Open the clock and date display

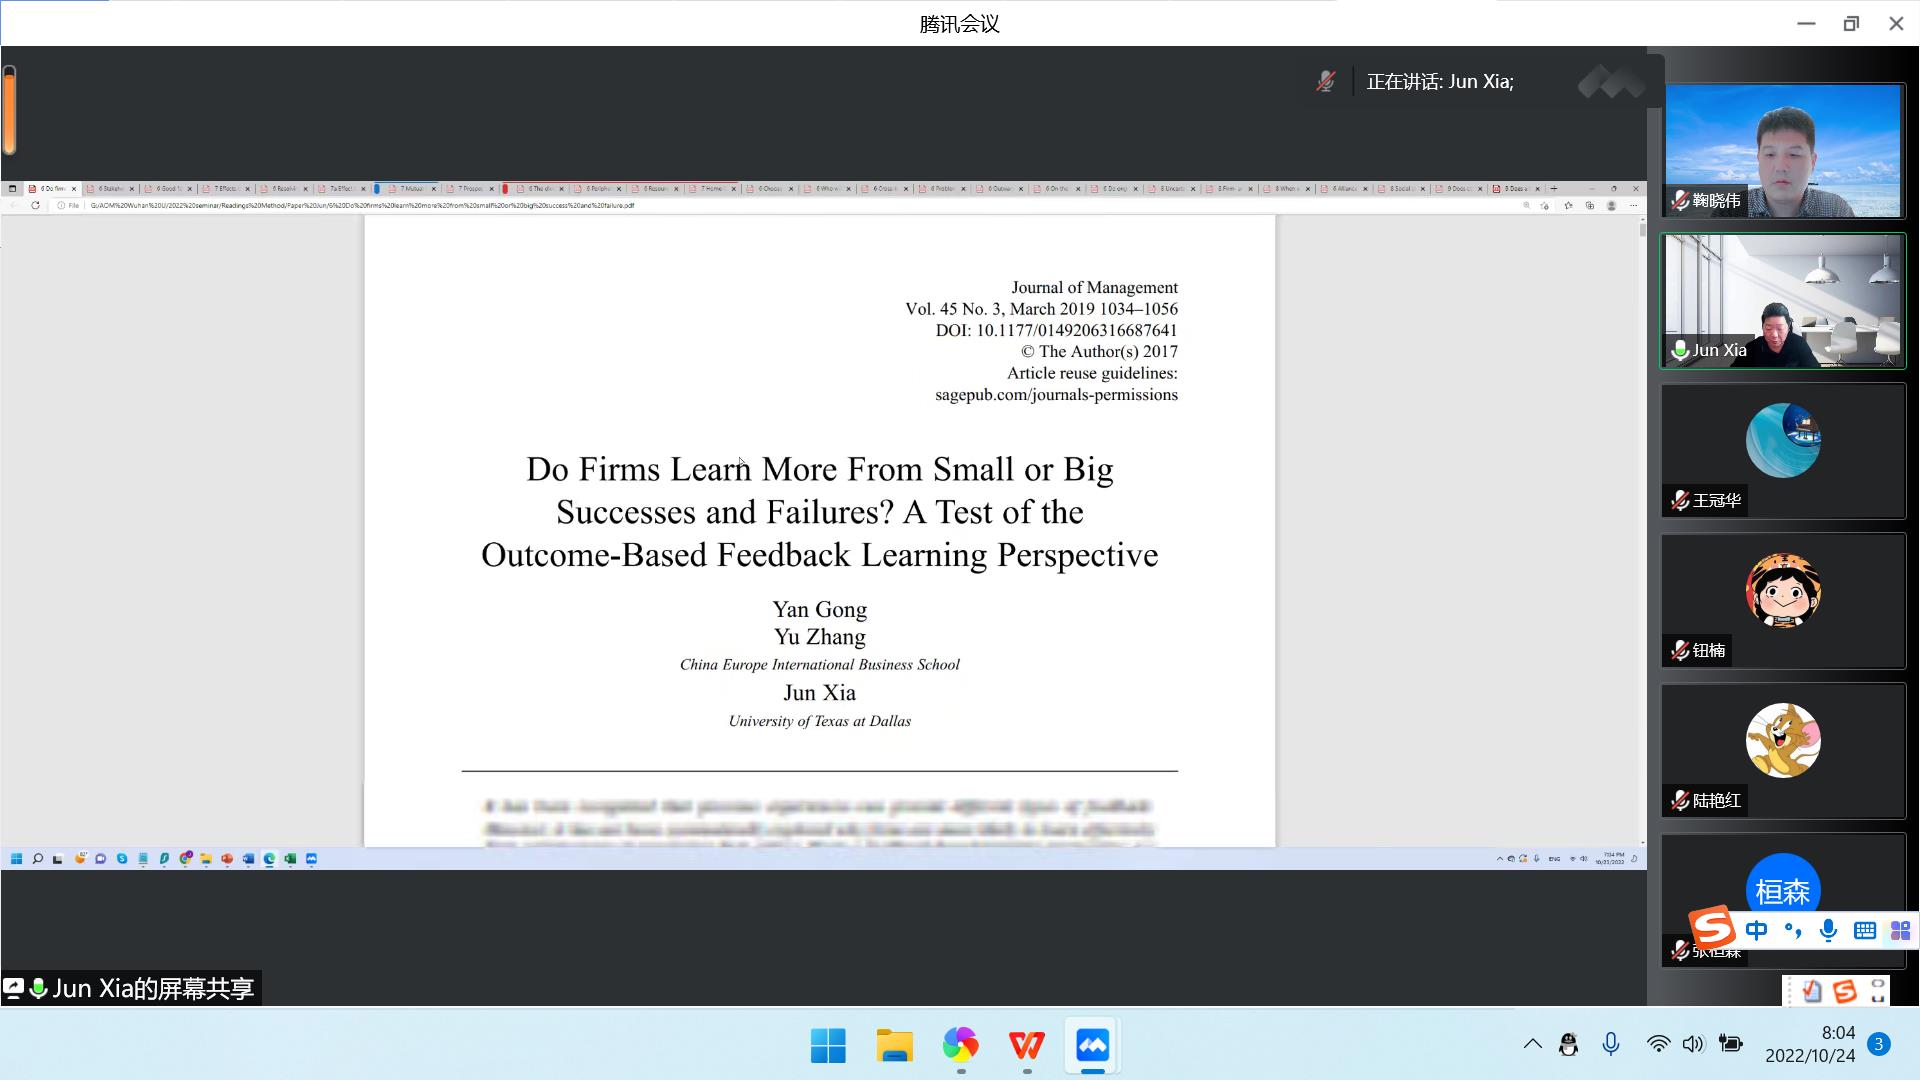point(1810,1044)
